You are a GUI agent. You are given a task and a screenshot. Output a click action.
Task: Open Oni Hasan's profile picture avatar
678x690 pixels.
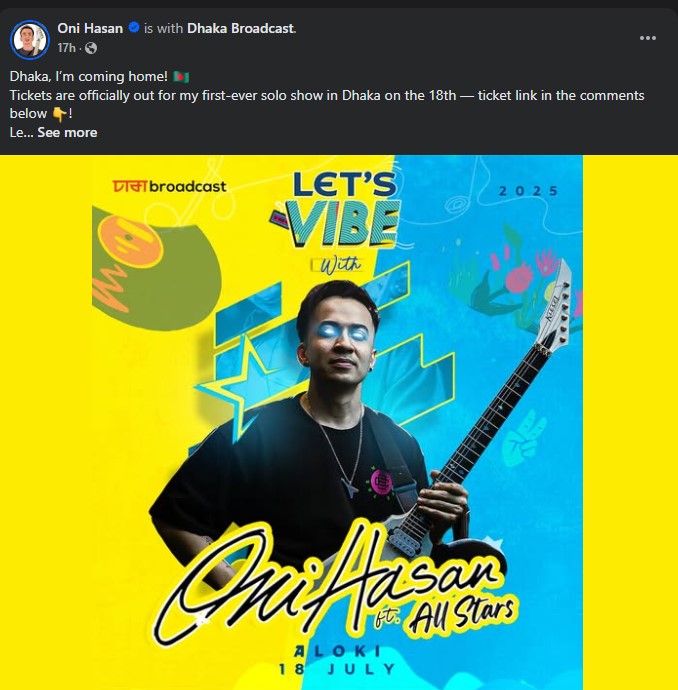point(30,40)
